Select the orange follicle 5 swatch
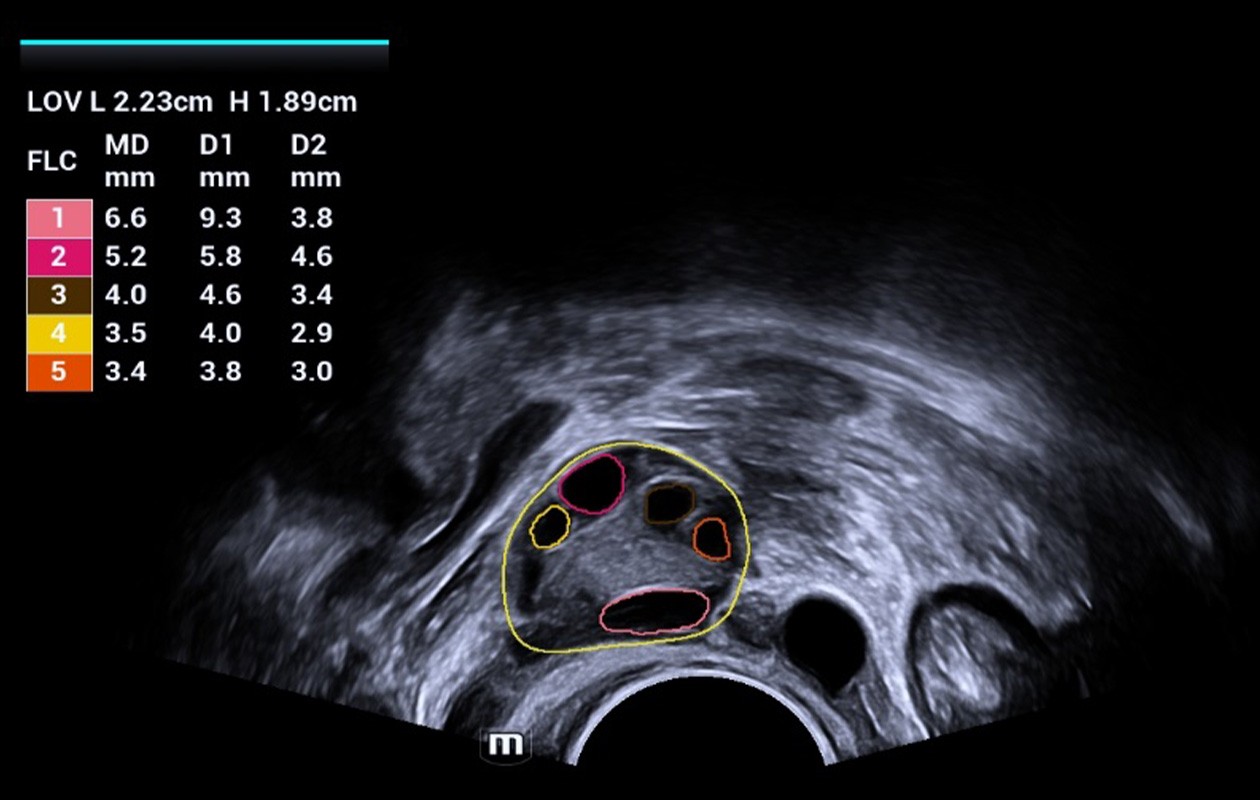This screenshot has width=1260, height=800. pos(59,372)
